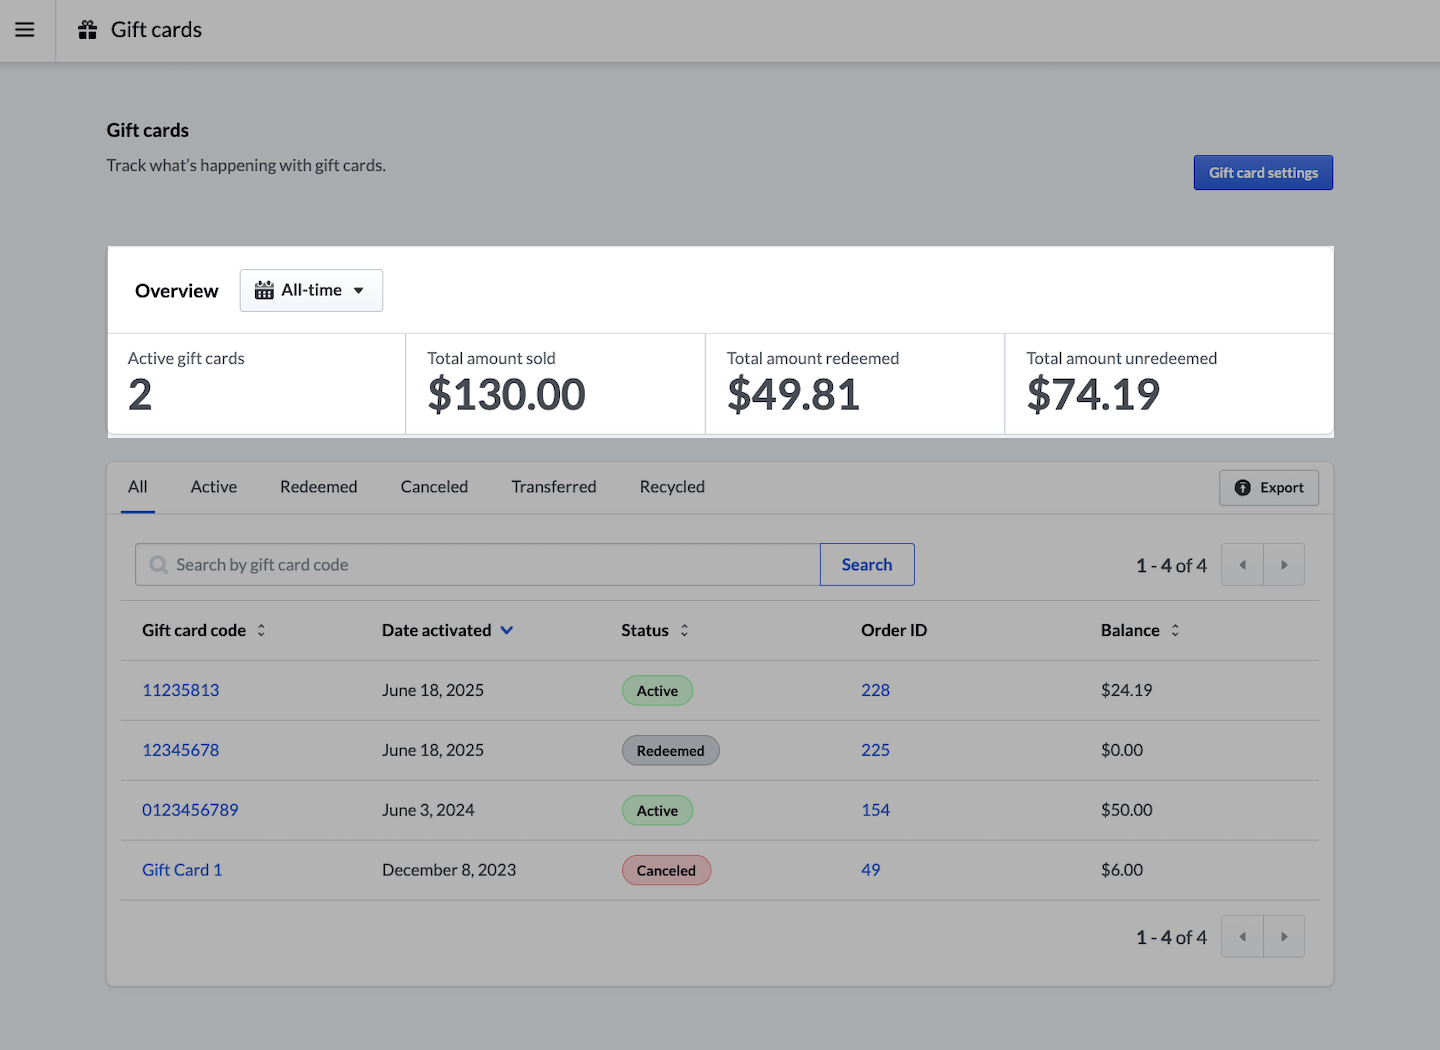1440x1050 pixels.
Task: Click the gift icon in header
Action: [x=88, y=30]
